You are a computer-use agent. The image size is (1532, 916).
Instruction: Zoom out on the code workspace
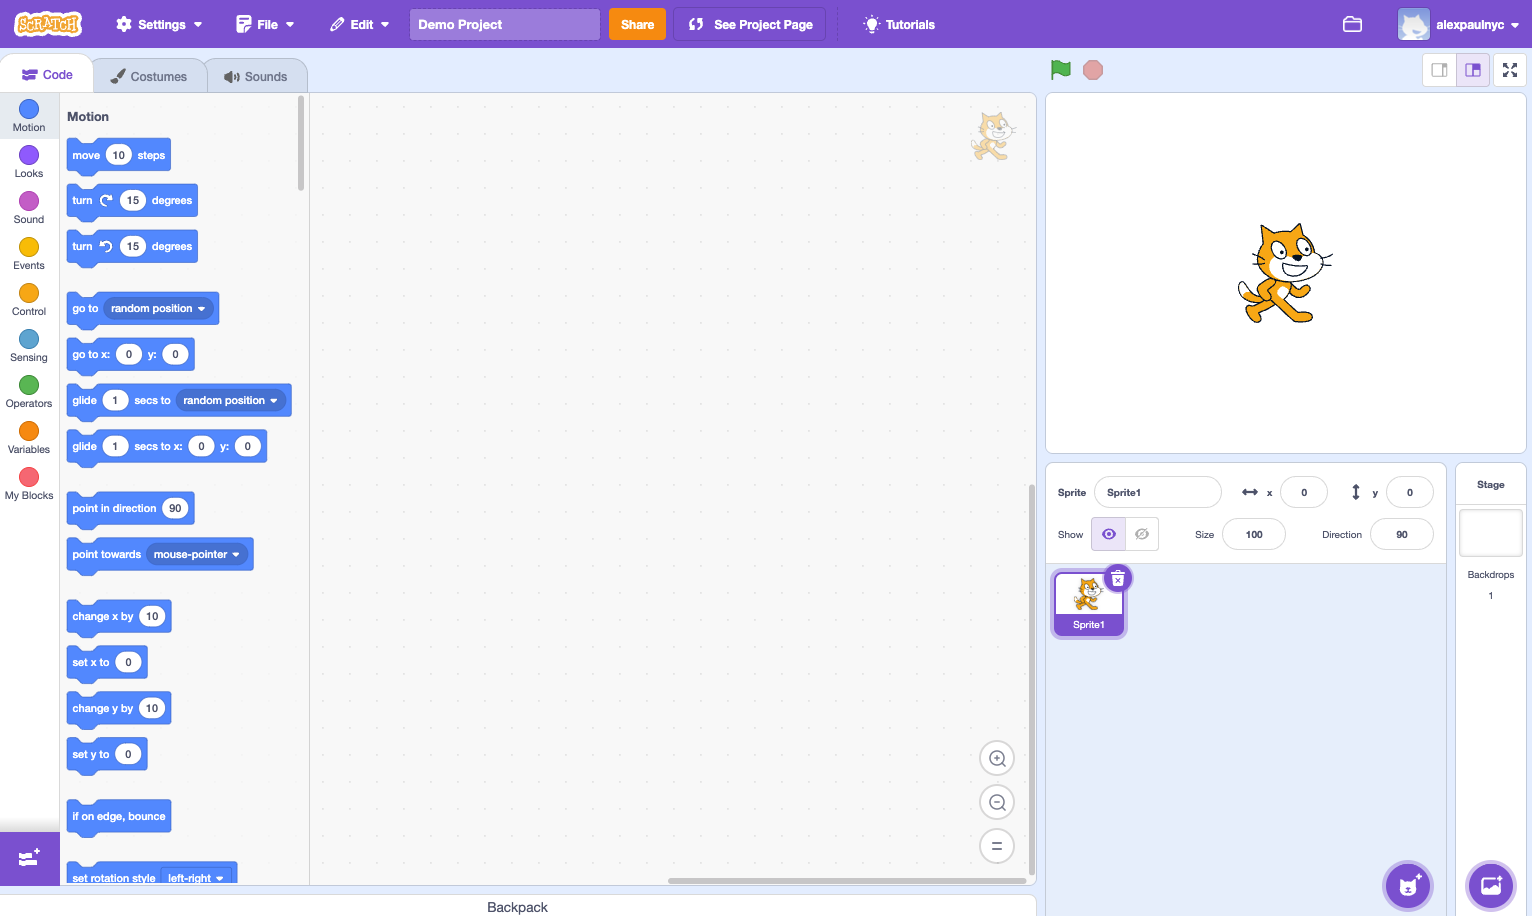[x=996, y=802]
